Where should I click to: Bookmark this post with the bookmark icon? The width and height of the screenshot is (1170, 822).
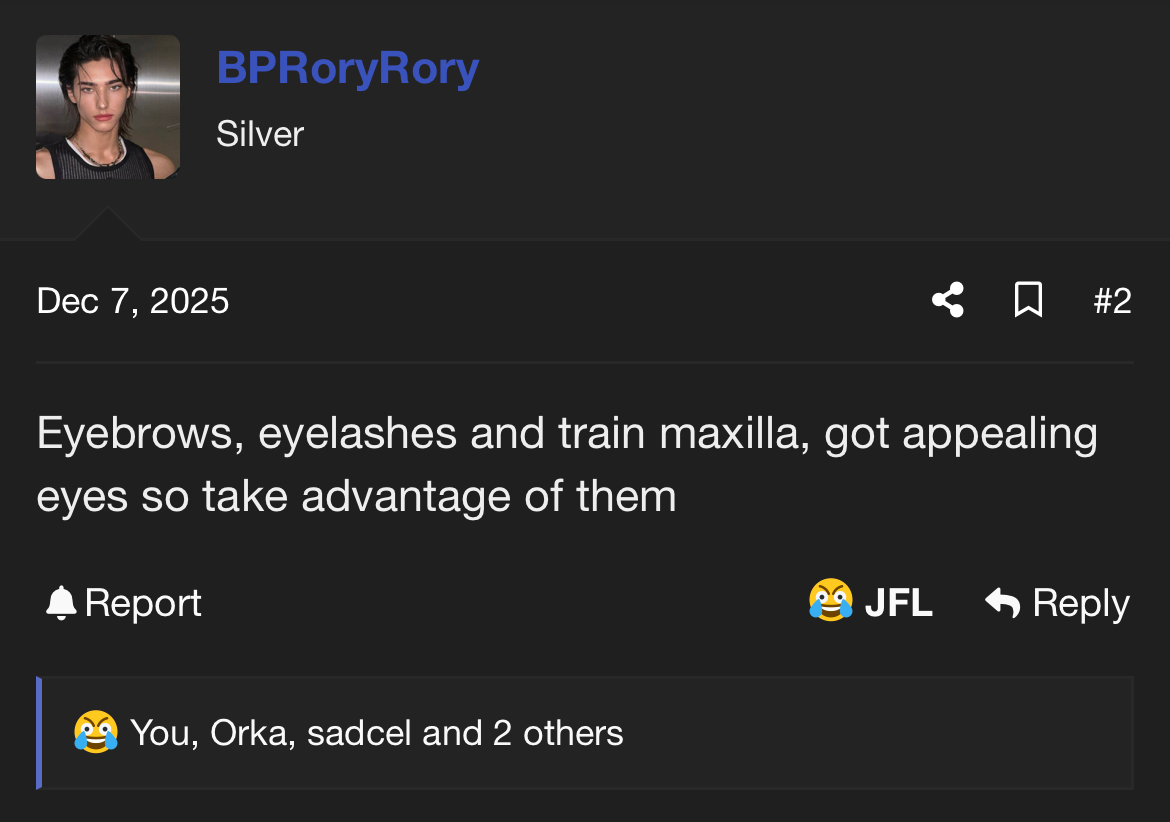click(1028, 300)
